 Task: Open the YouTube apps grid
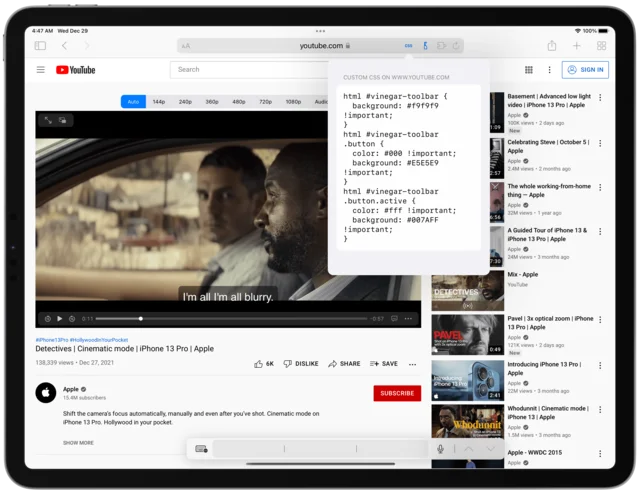click(x=529, y=70)
